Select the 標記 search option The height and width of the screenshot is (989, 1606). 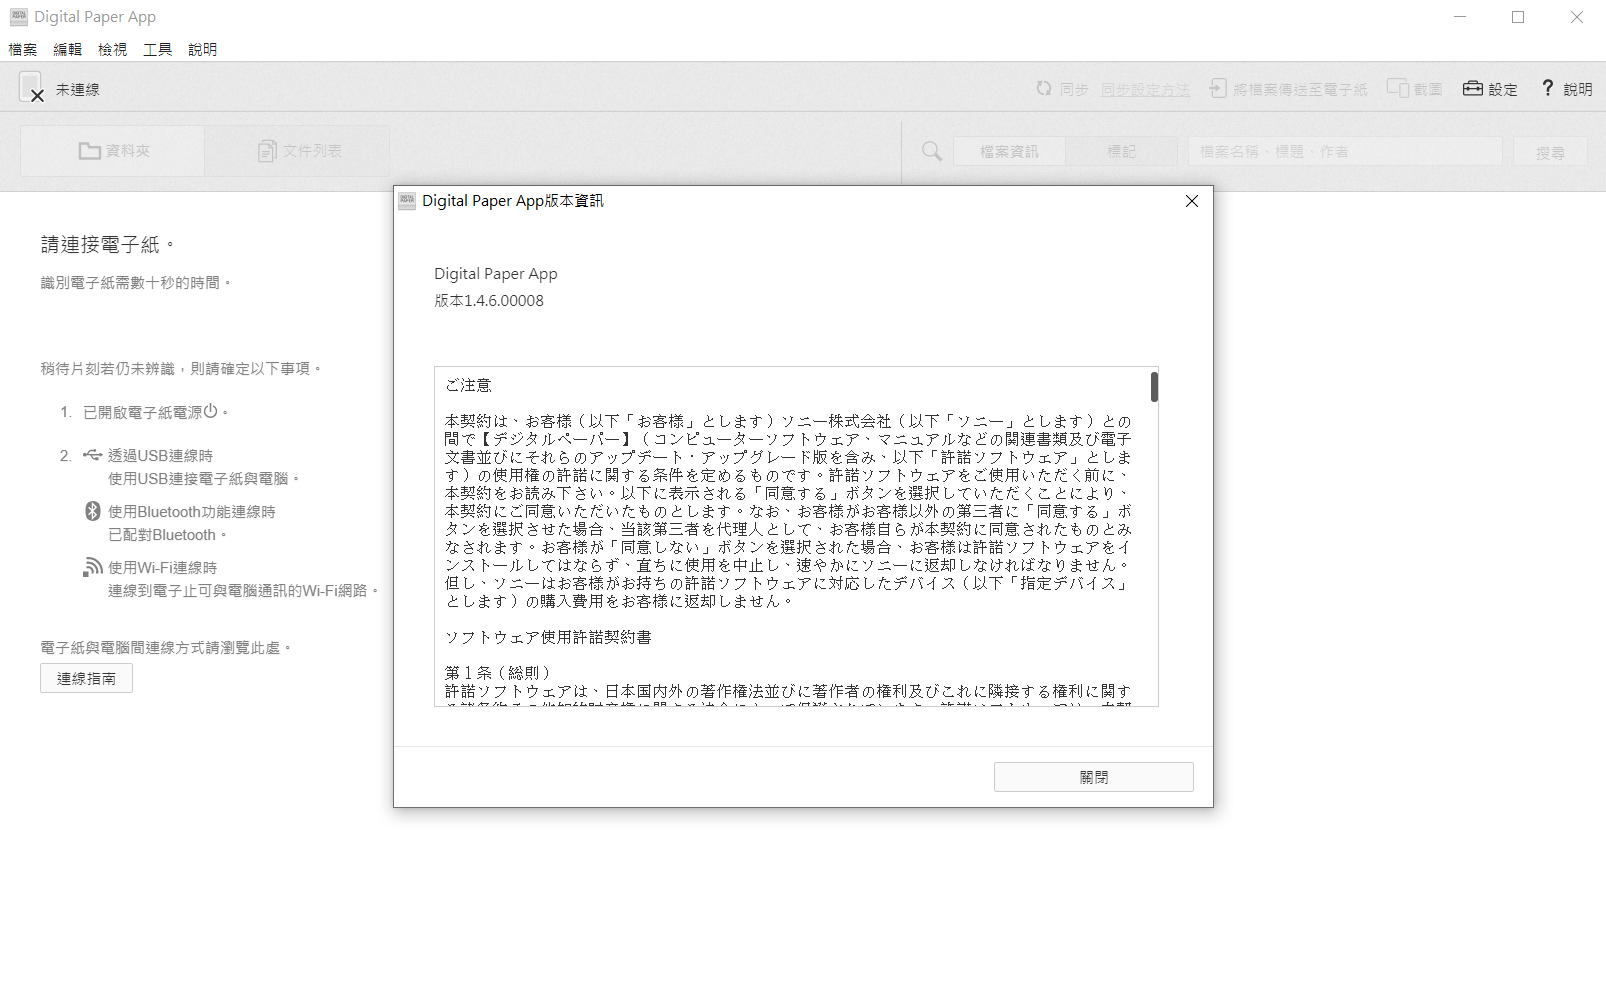(x=1121, y=152)
